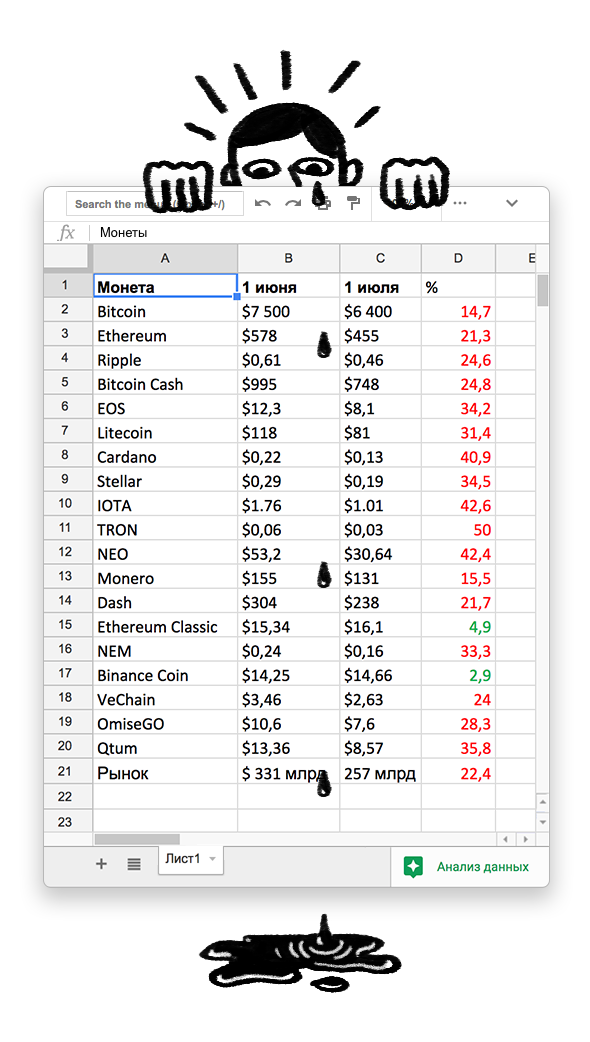This screenshot has height=1042, width=590.
Task: Click the Redo arrow in the toolbar
Action: pyautogui.click(x=293, y=203)
